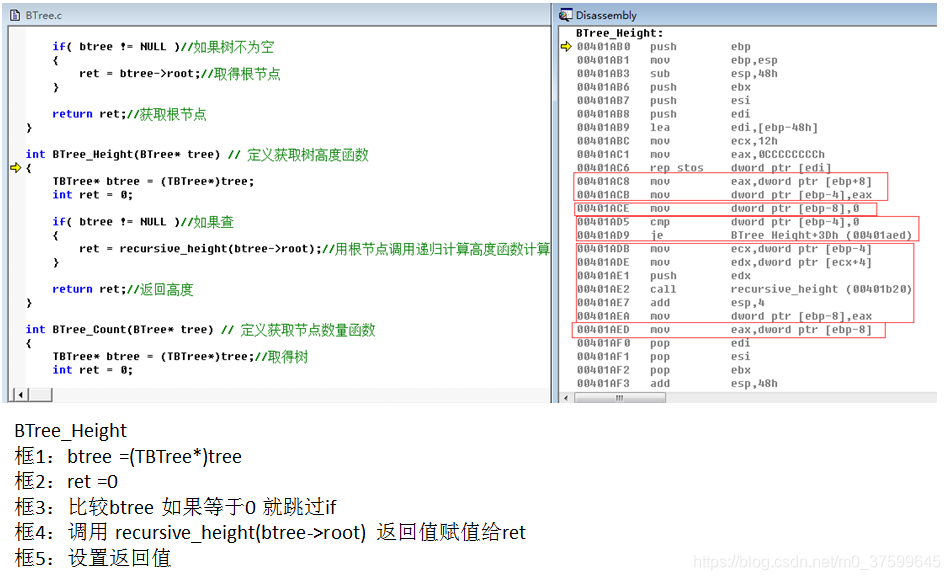This screenshot has height=580, width=950.
Task: Click disassembly line 00401ADB mov ecx,[ebp-4]
Action: (724, 248)
